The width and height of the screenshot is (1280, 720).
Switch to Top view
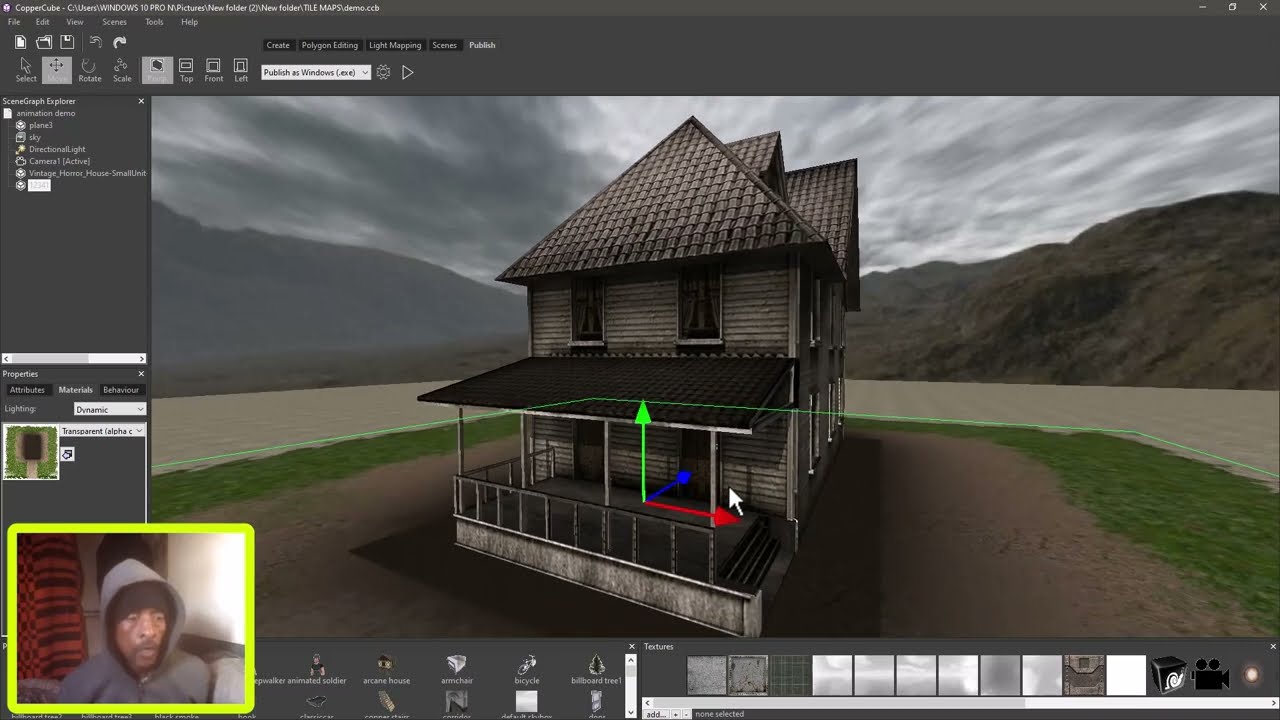[186, 70]
